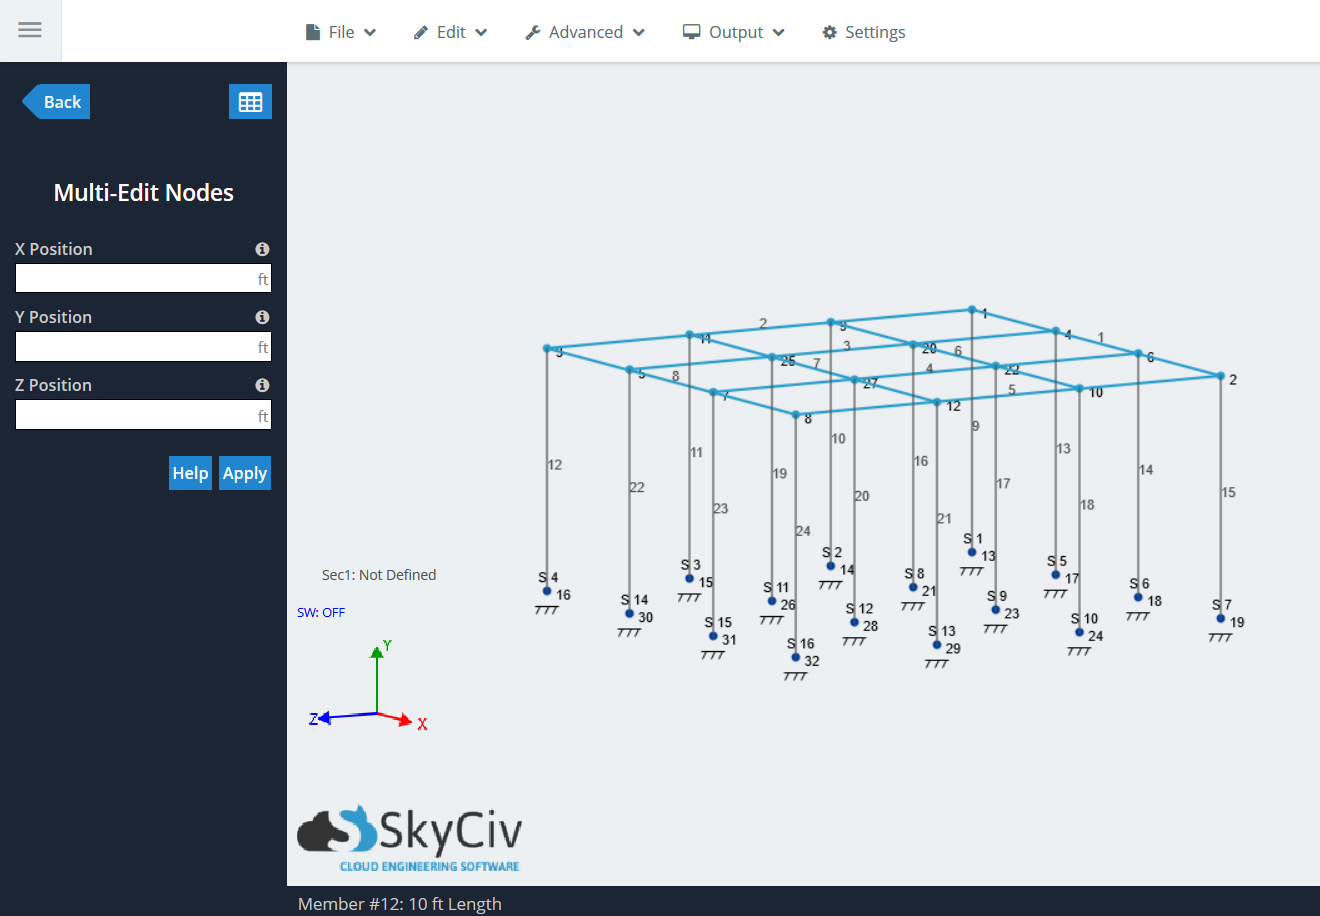
Task: Select column member label 14
Action: tap(1146, 469)
